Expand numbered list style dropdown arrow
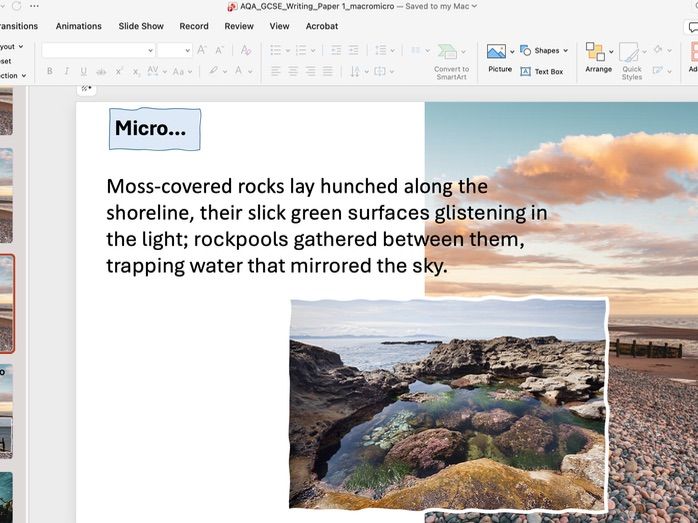 click(313, 51)
